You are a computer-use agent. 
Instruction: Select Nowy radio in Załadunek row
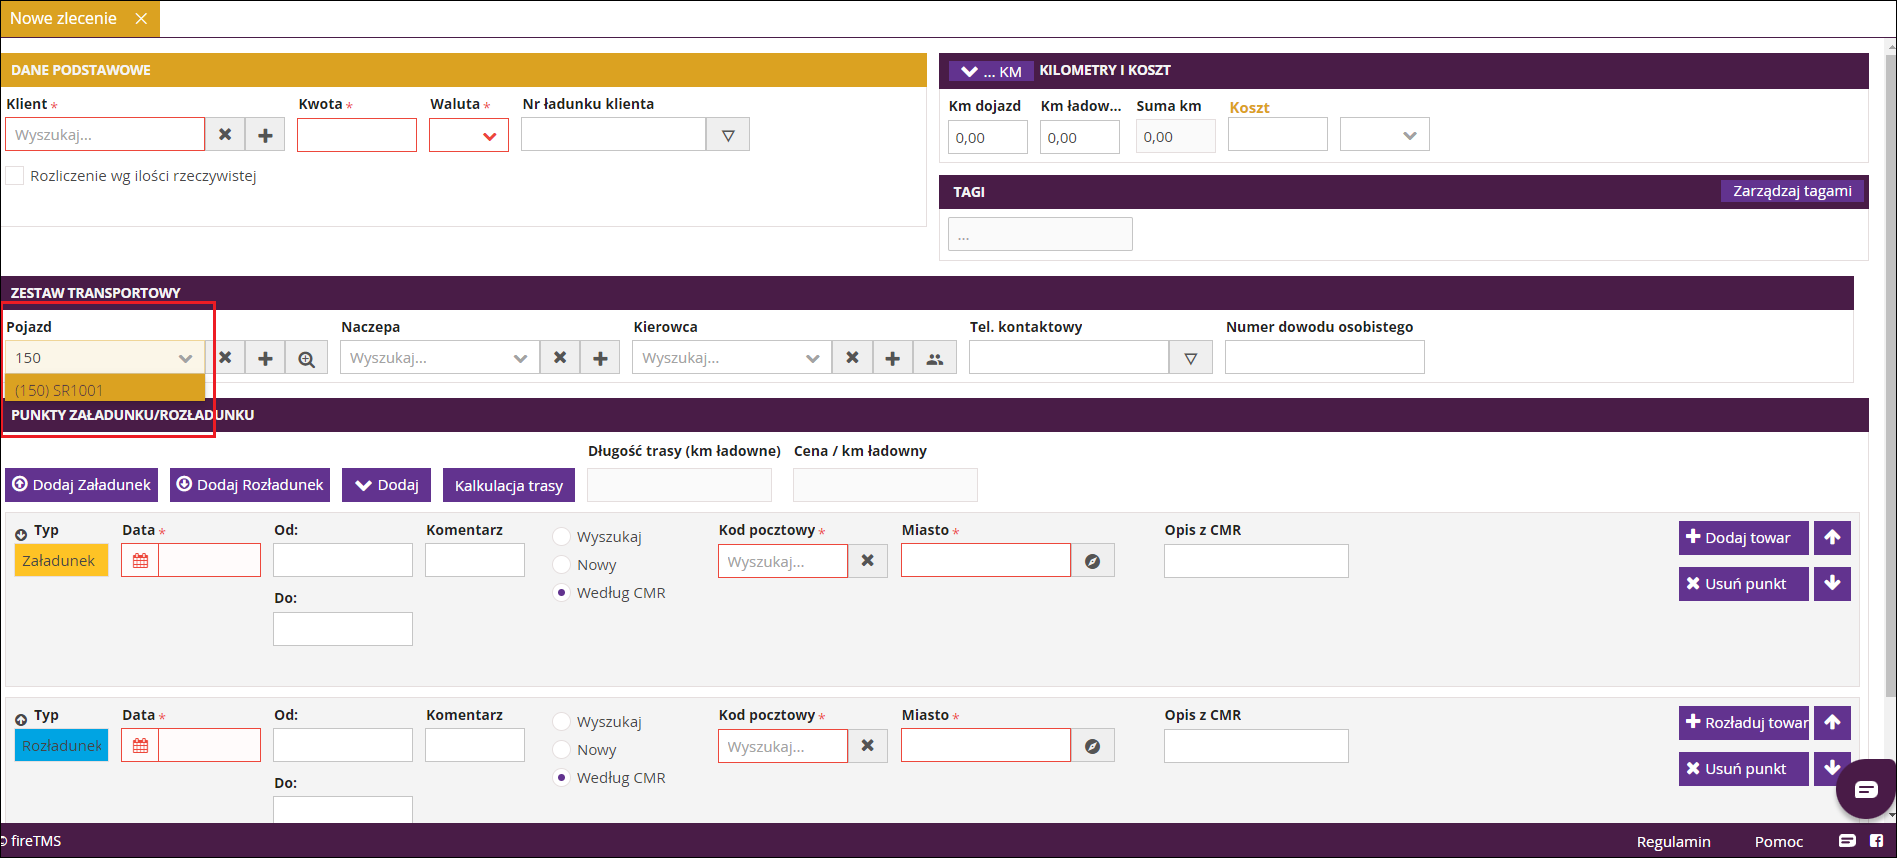[x=562, y=565]
